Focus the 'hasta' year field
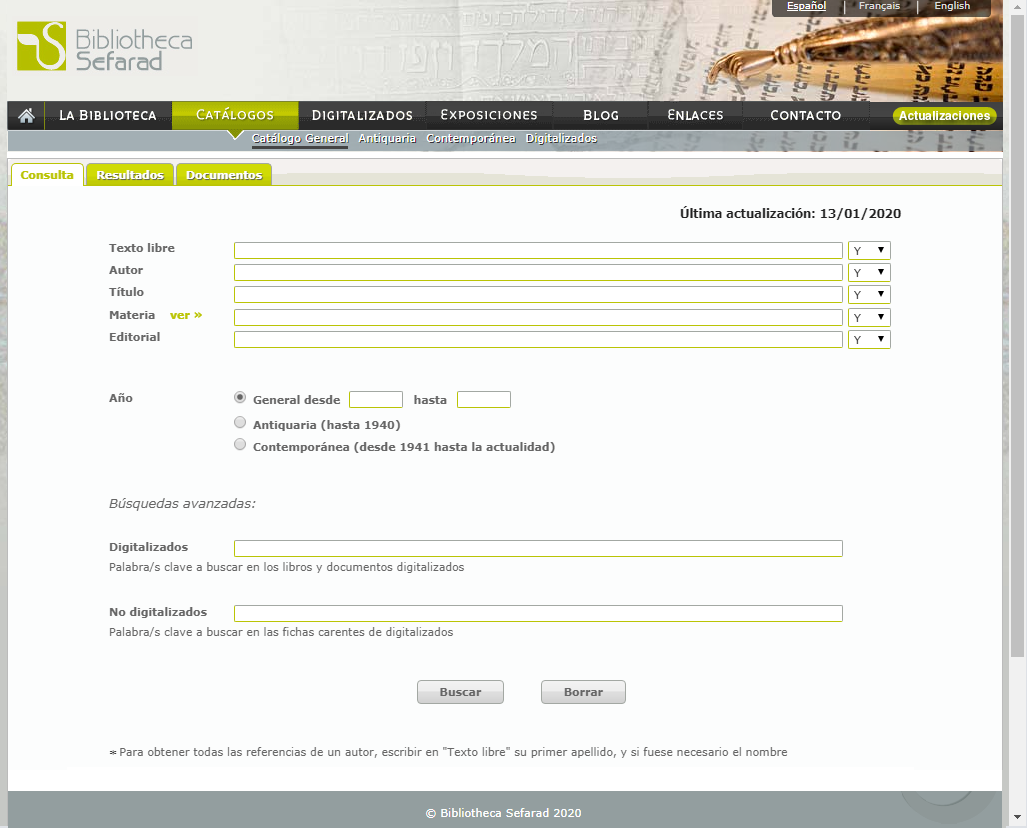The width and height of the screenshot is (1027, 828). coord(483,400)
